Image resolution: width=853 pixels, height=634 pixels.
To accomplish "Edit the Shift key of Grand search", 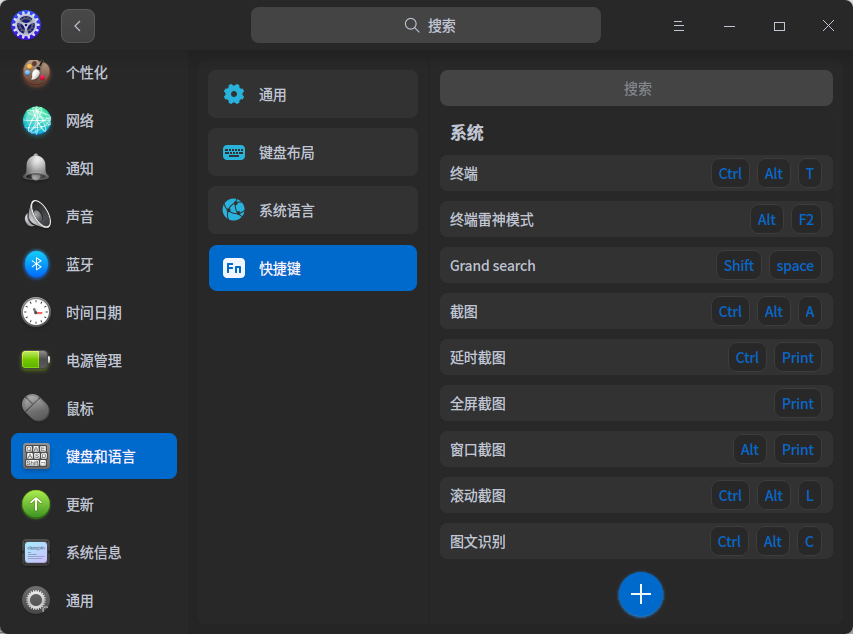I will [738, 265].
